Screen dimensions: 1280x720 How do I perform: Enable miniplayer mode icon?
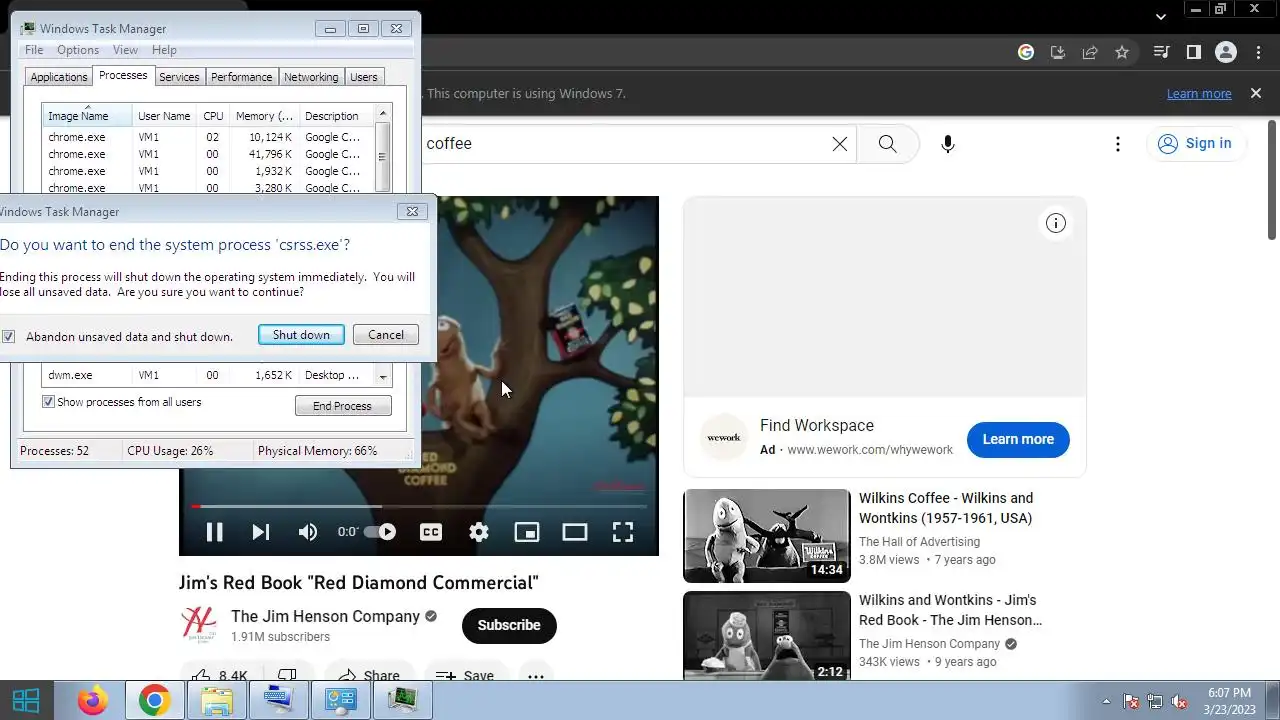[527, 532]
